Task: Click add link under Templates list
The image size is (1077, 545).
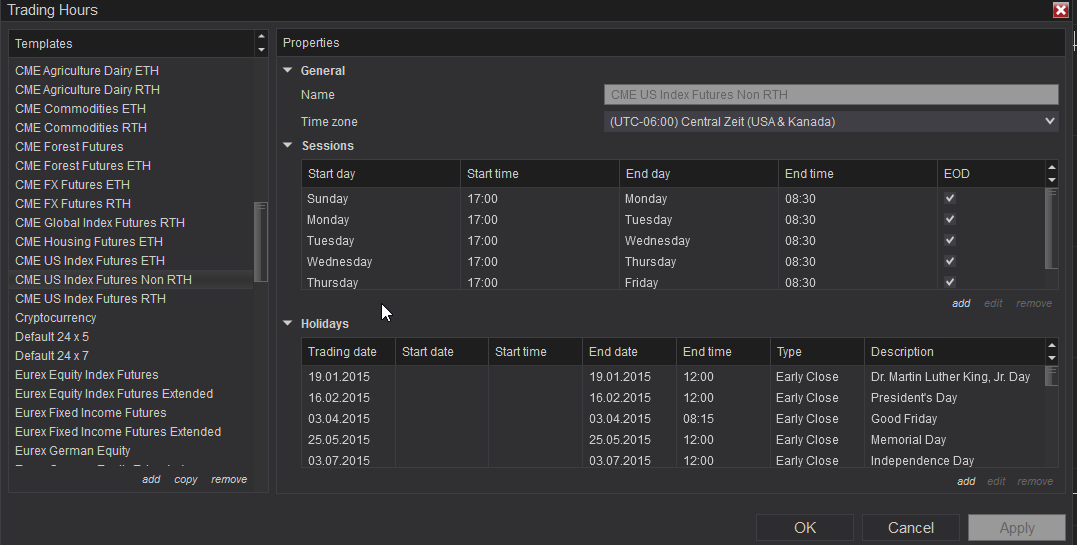Action: click(x=151, y=479)
